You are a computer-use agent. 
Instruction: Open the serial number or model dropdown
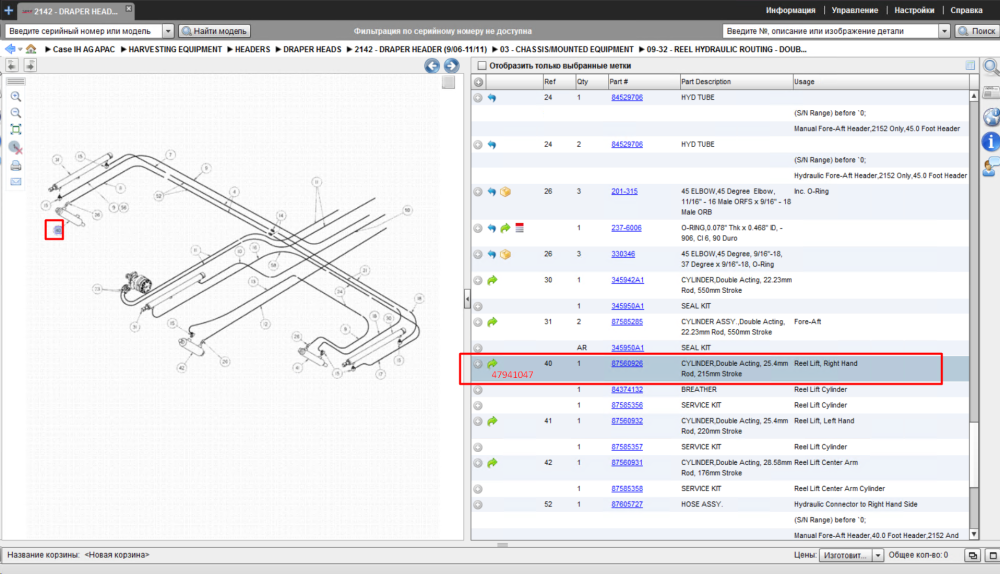[168, 31]
